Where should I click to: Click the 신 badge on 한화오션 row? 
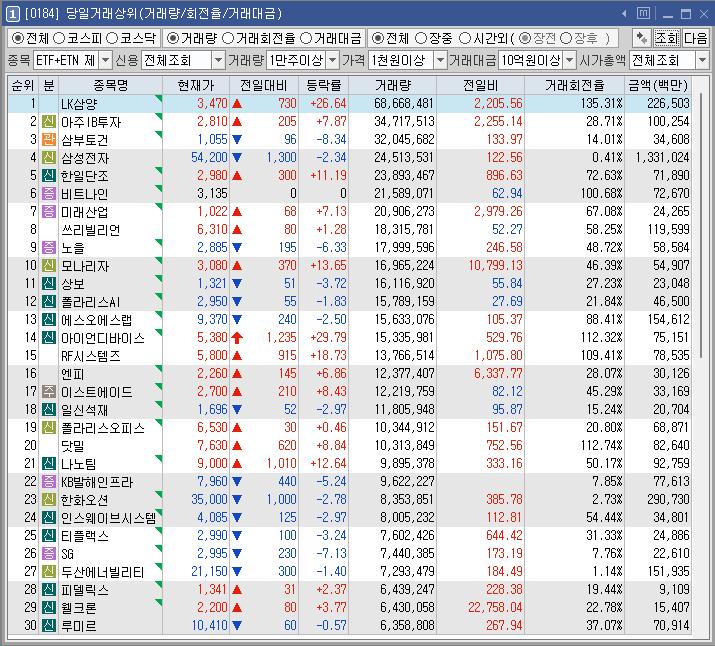49,499
